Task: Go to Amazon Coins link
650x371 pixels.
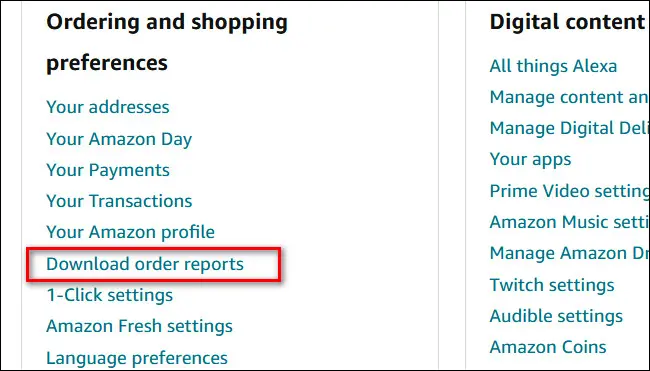Action: [x=548, y=347]
